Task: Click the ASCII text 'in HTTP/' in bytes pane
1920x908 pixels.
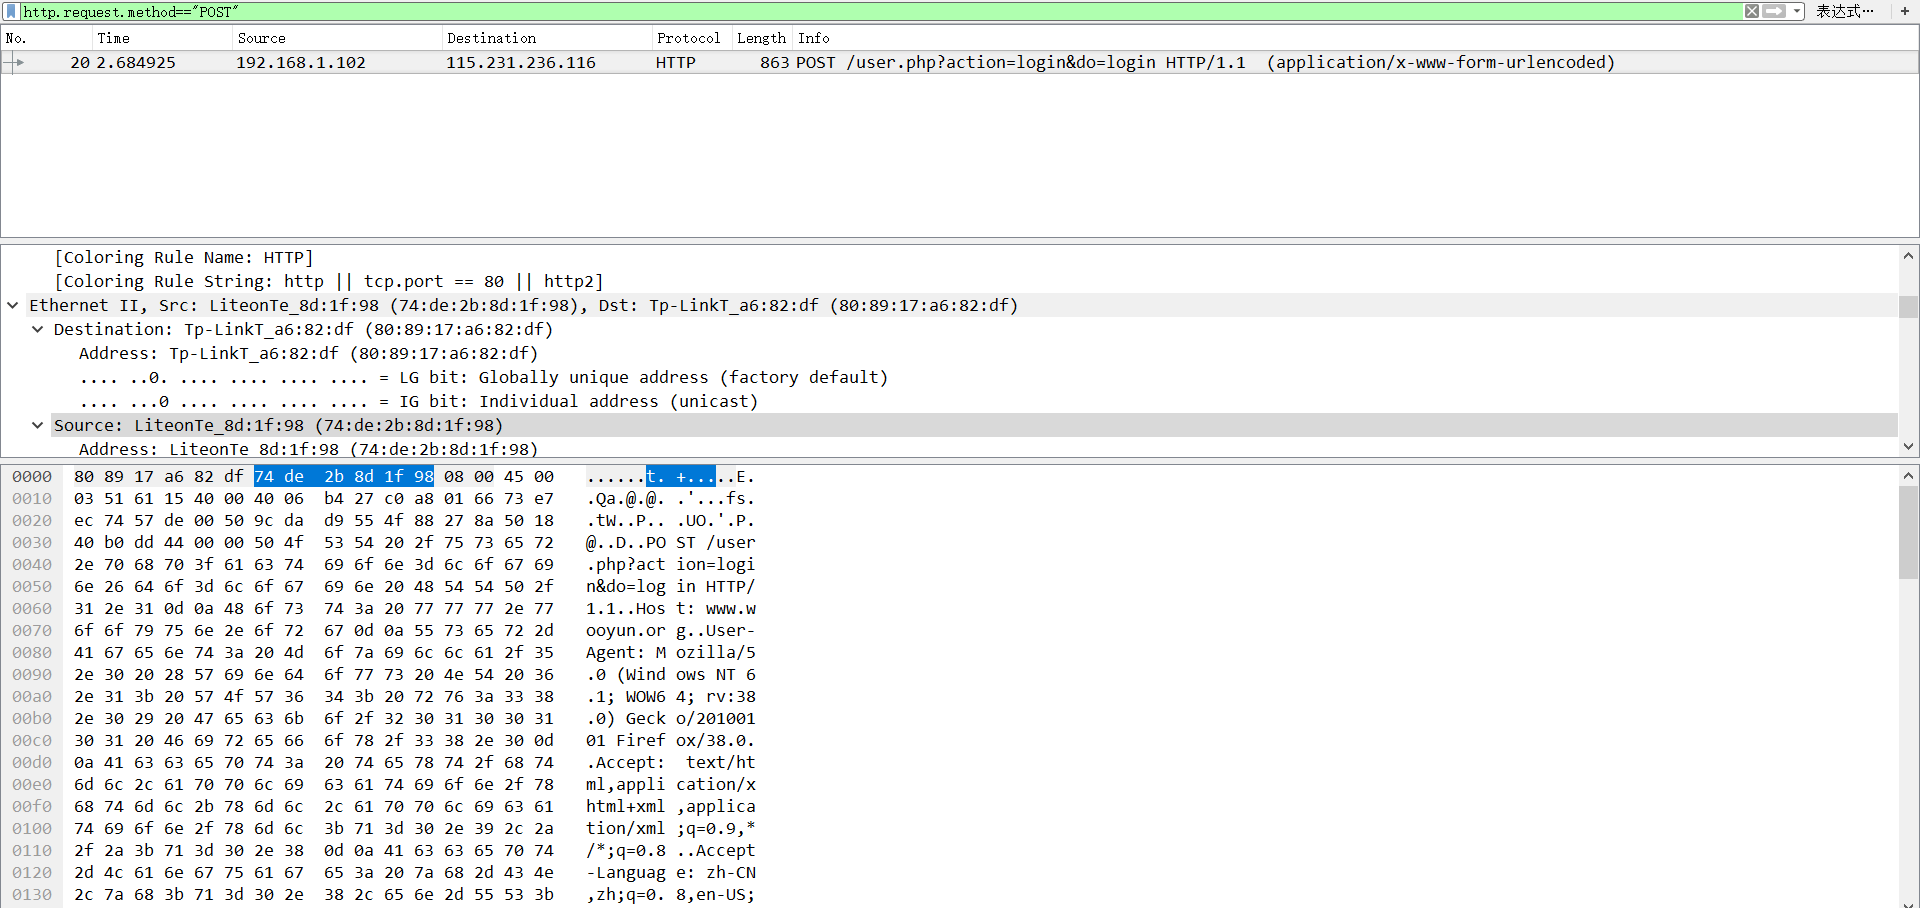Action: coord(716,586)
